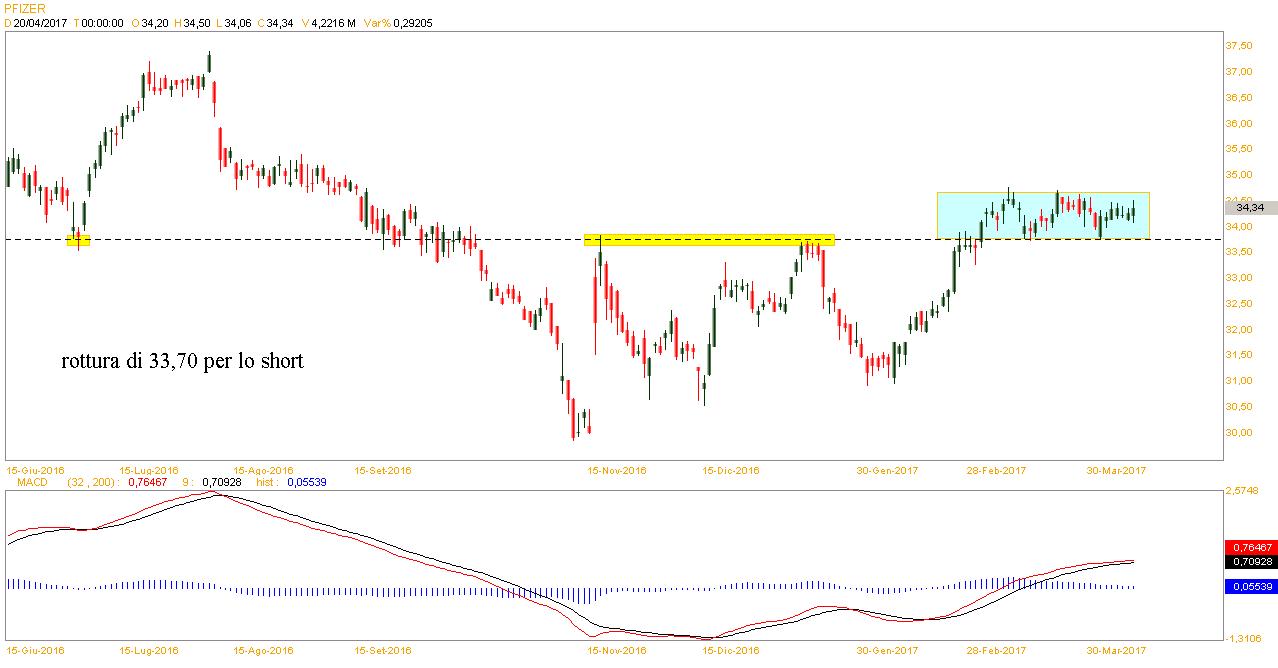The image size is (1278, 668).
Task: Click the PFIZER ticker title
Action: coord(25,7)
